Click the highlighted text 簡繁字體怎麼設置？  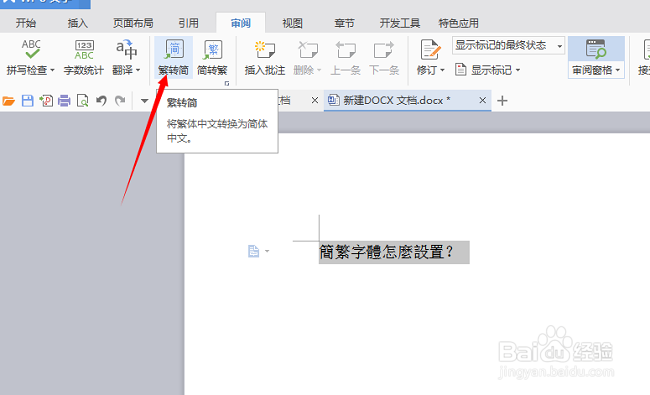point(394,252)
